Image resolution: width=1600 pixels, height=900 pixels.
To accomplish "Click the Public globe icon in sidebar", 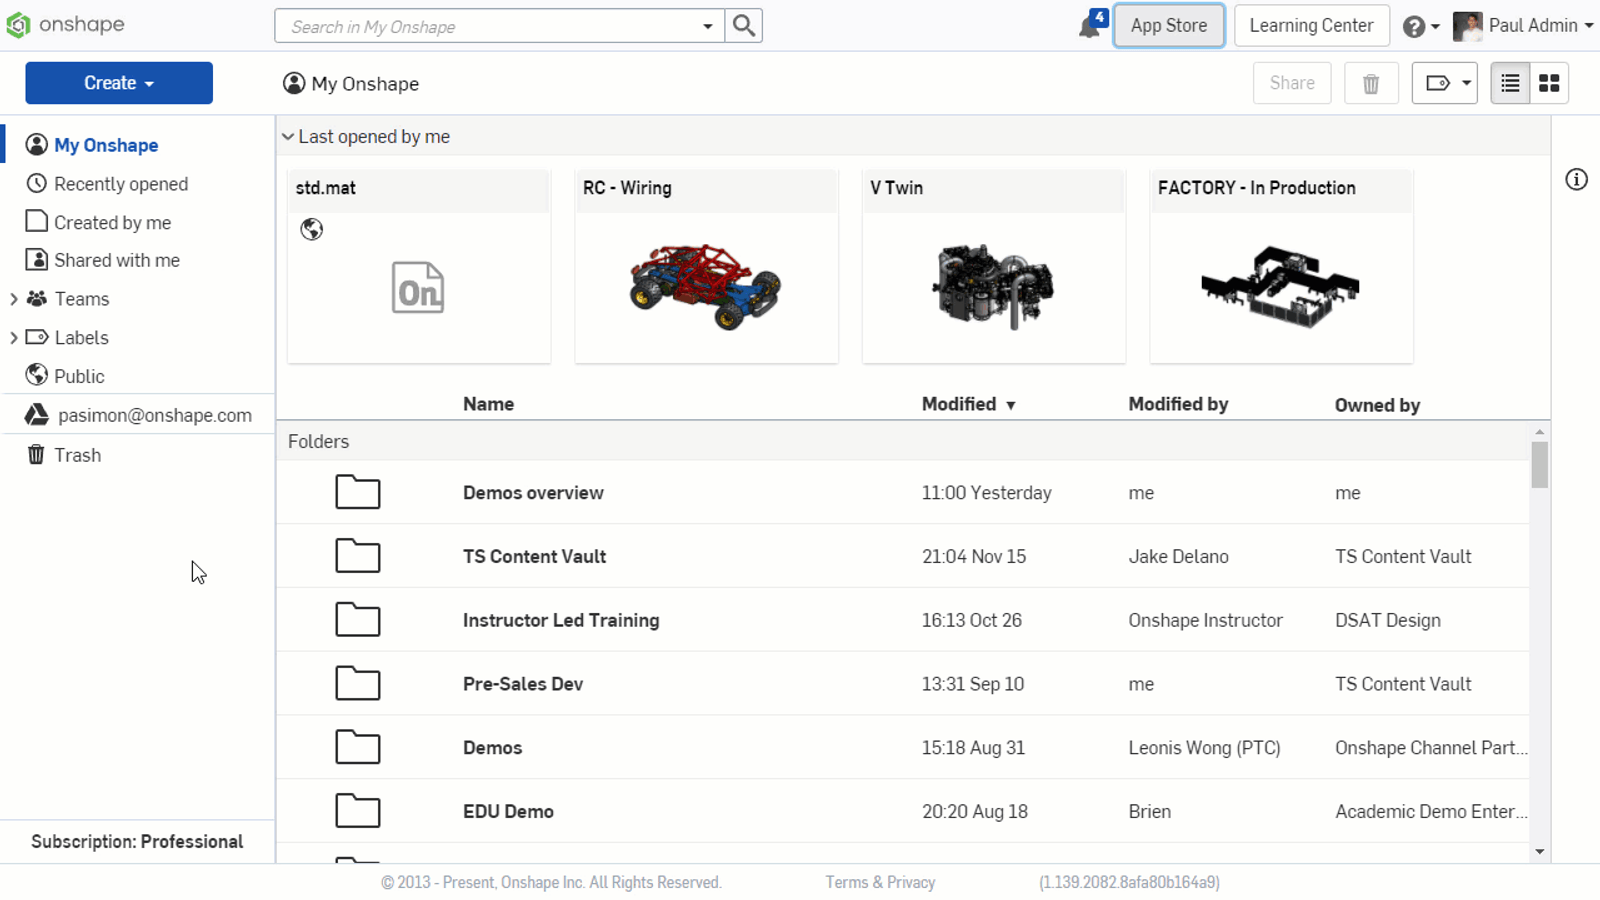I will [36, 375].
